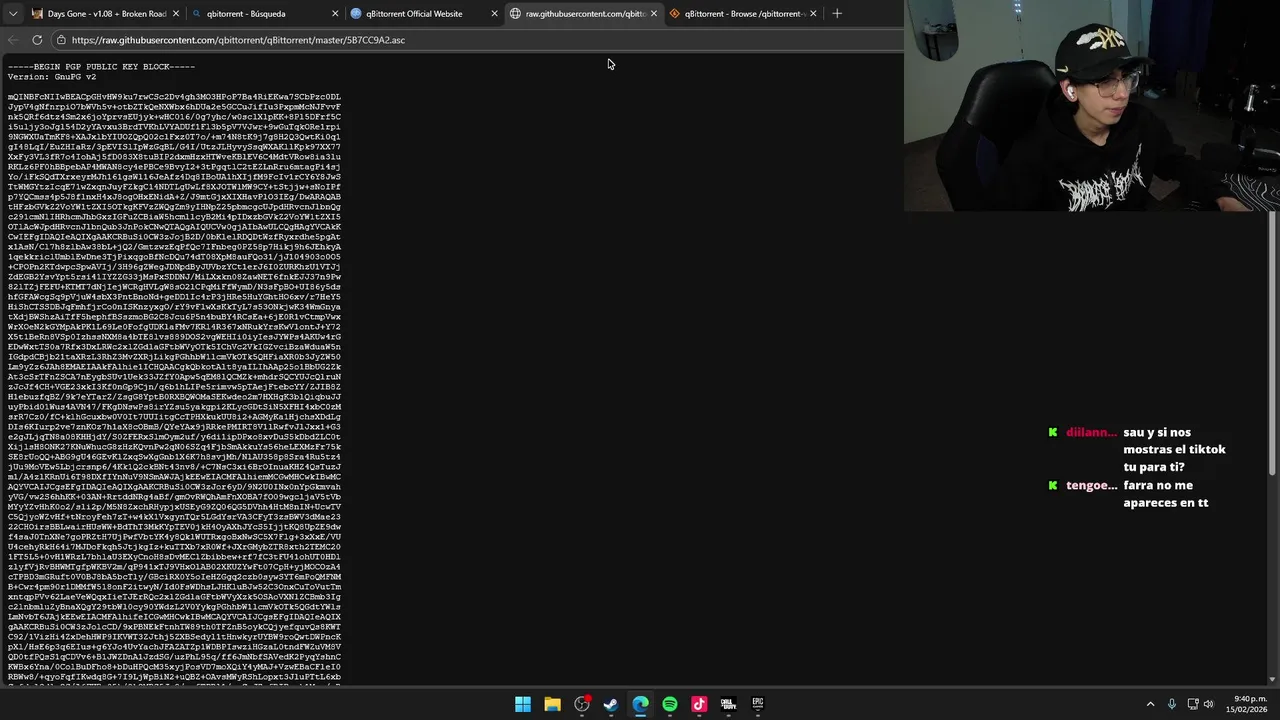
Task: Open a new browser tab
Action: 837,14
